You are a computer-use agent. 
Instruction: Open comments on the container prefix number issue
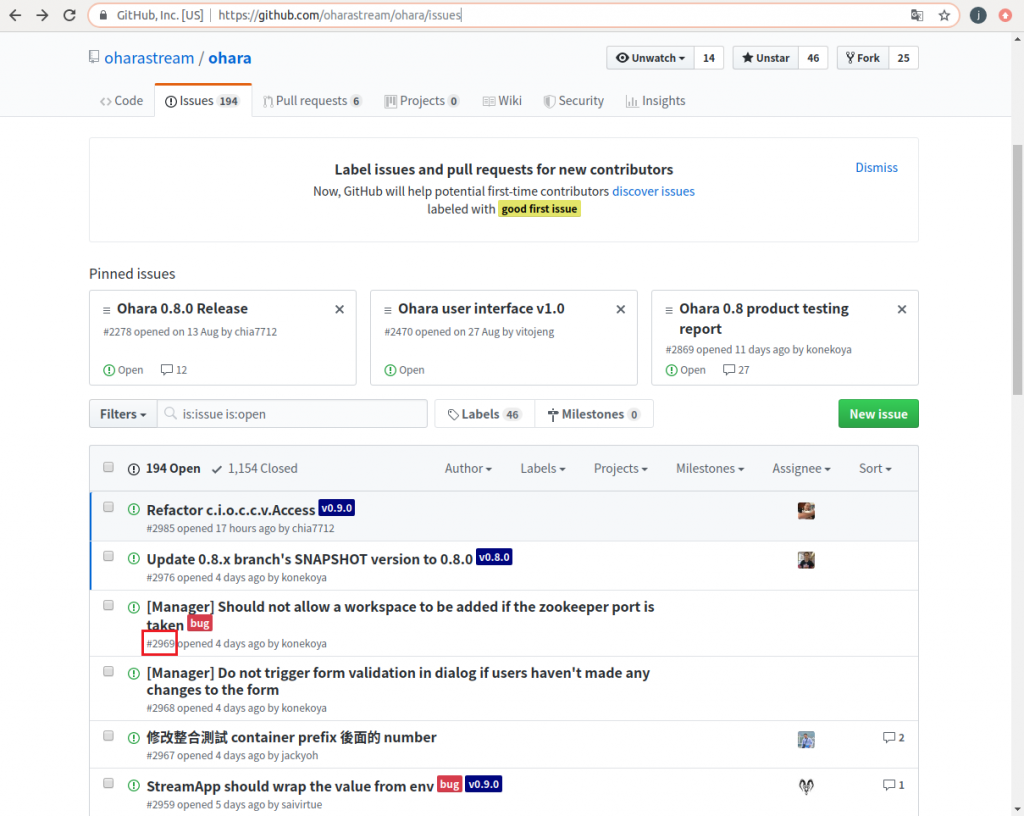point(893,738)
